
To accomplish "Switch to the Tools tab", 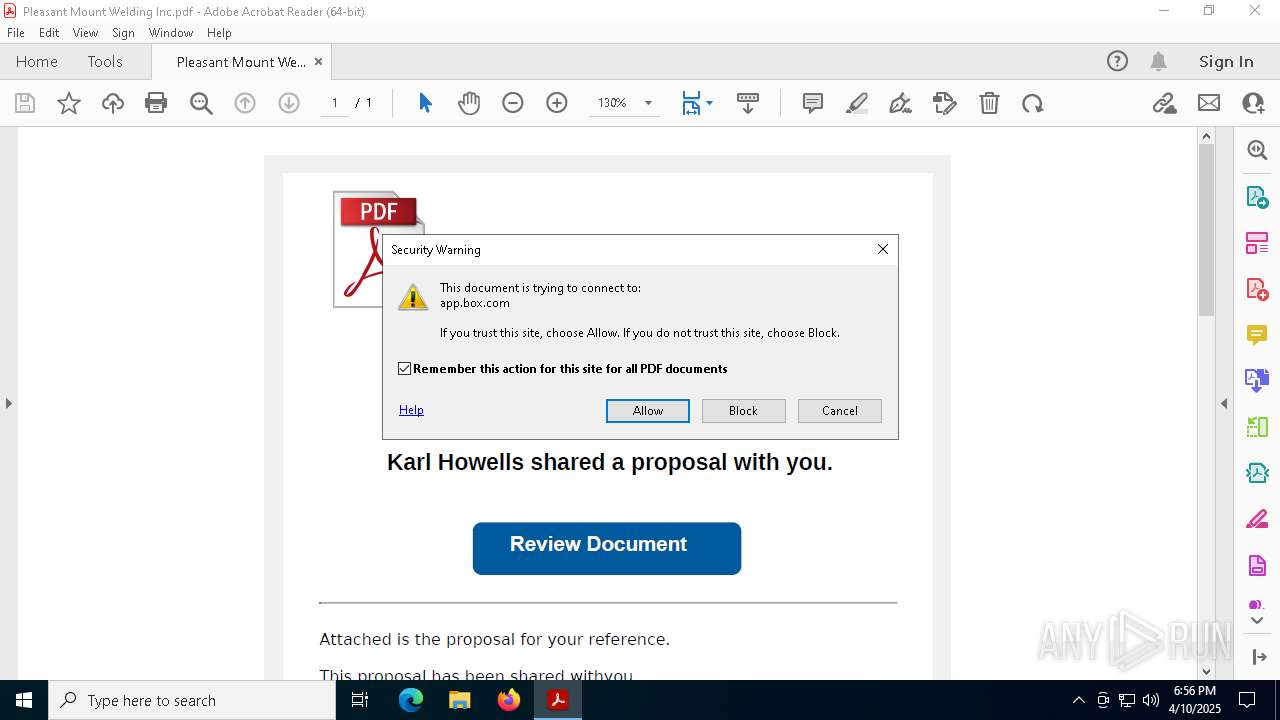I will [x=105, y=61].
